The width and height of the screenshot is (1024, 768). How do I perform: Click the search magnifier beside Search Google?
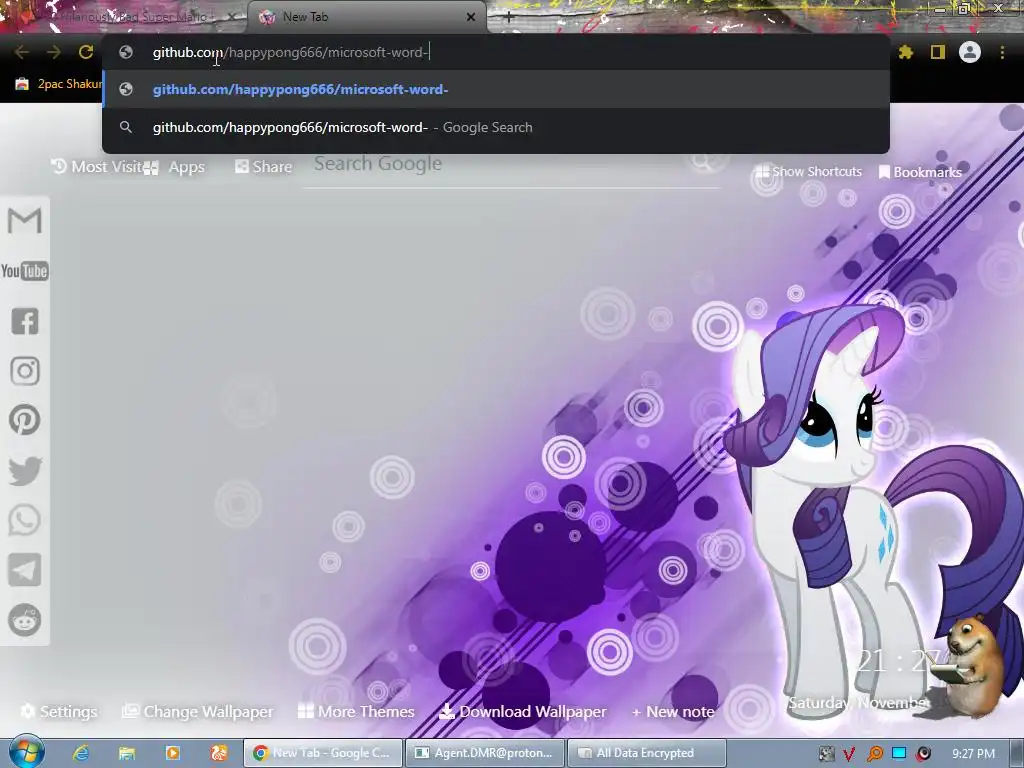(702, 160)
